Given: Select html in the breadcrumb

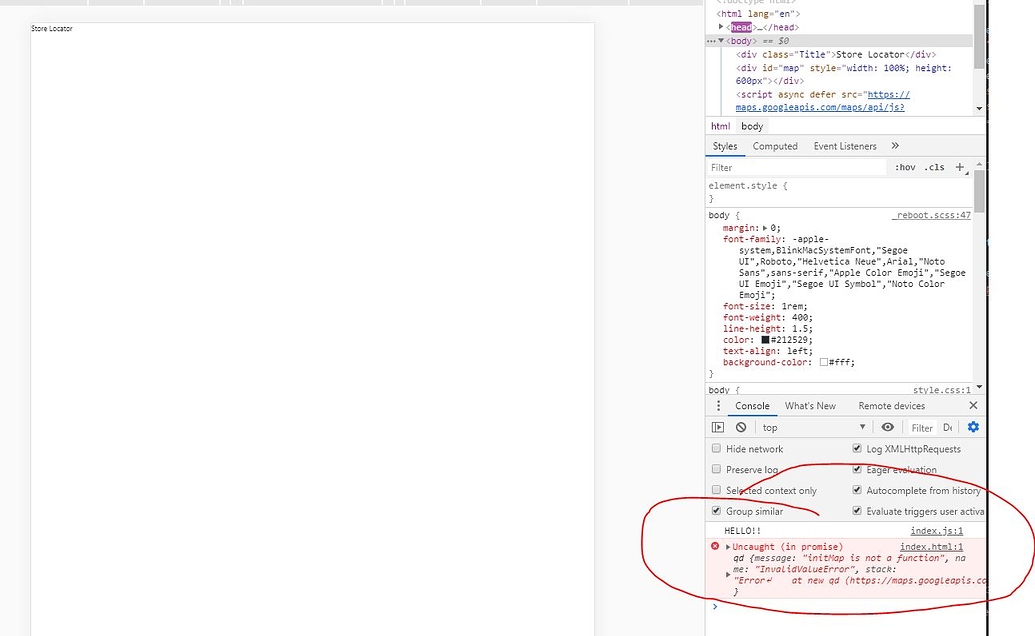Looking at the screenshot, I should 720,126.
